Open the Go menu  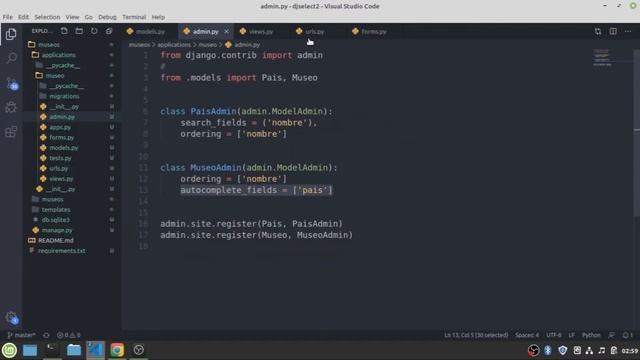click(89, 17)
